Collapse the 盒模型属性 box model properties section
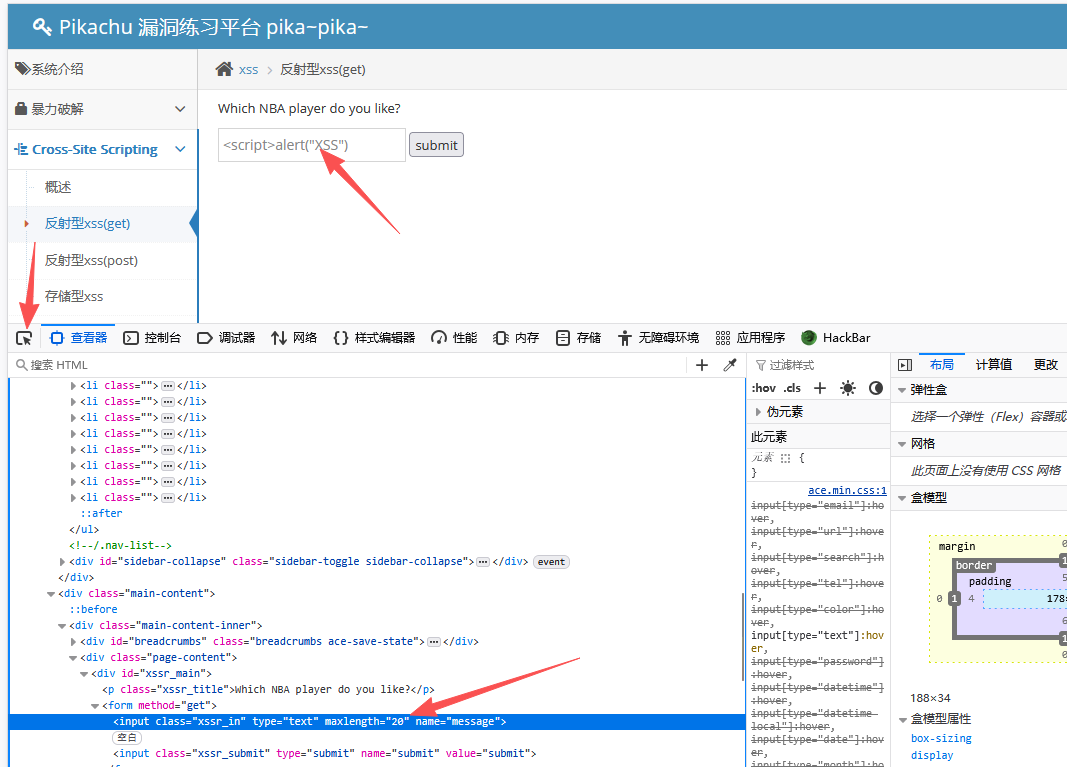The width and height of the screenshot is (1067, 767). pyautogui.click(x=902, y=719)
